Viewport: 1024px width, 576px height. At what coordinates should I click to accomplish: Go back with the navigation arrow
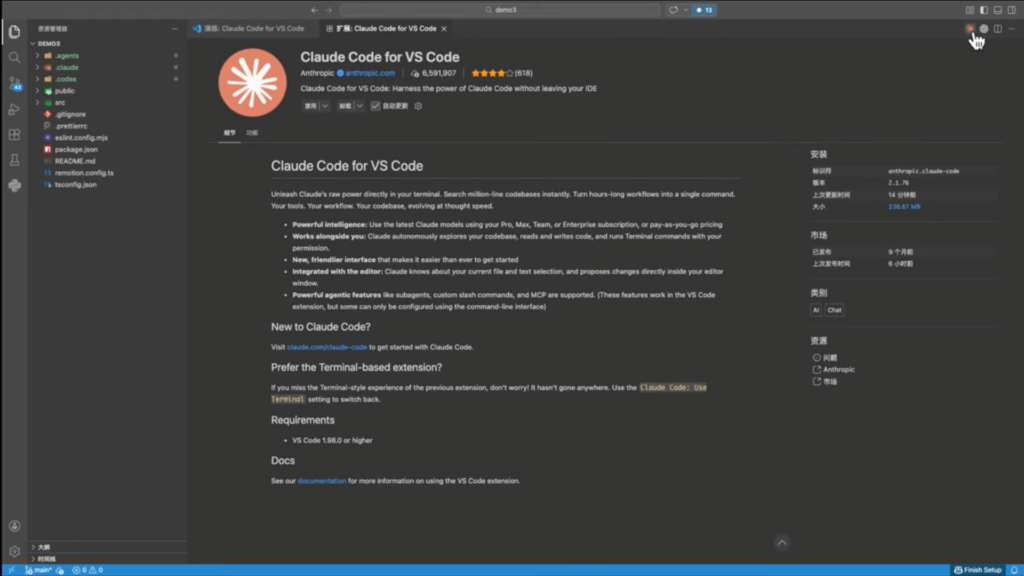click(x=315, y=10)
